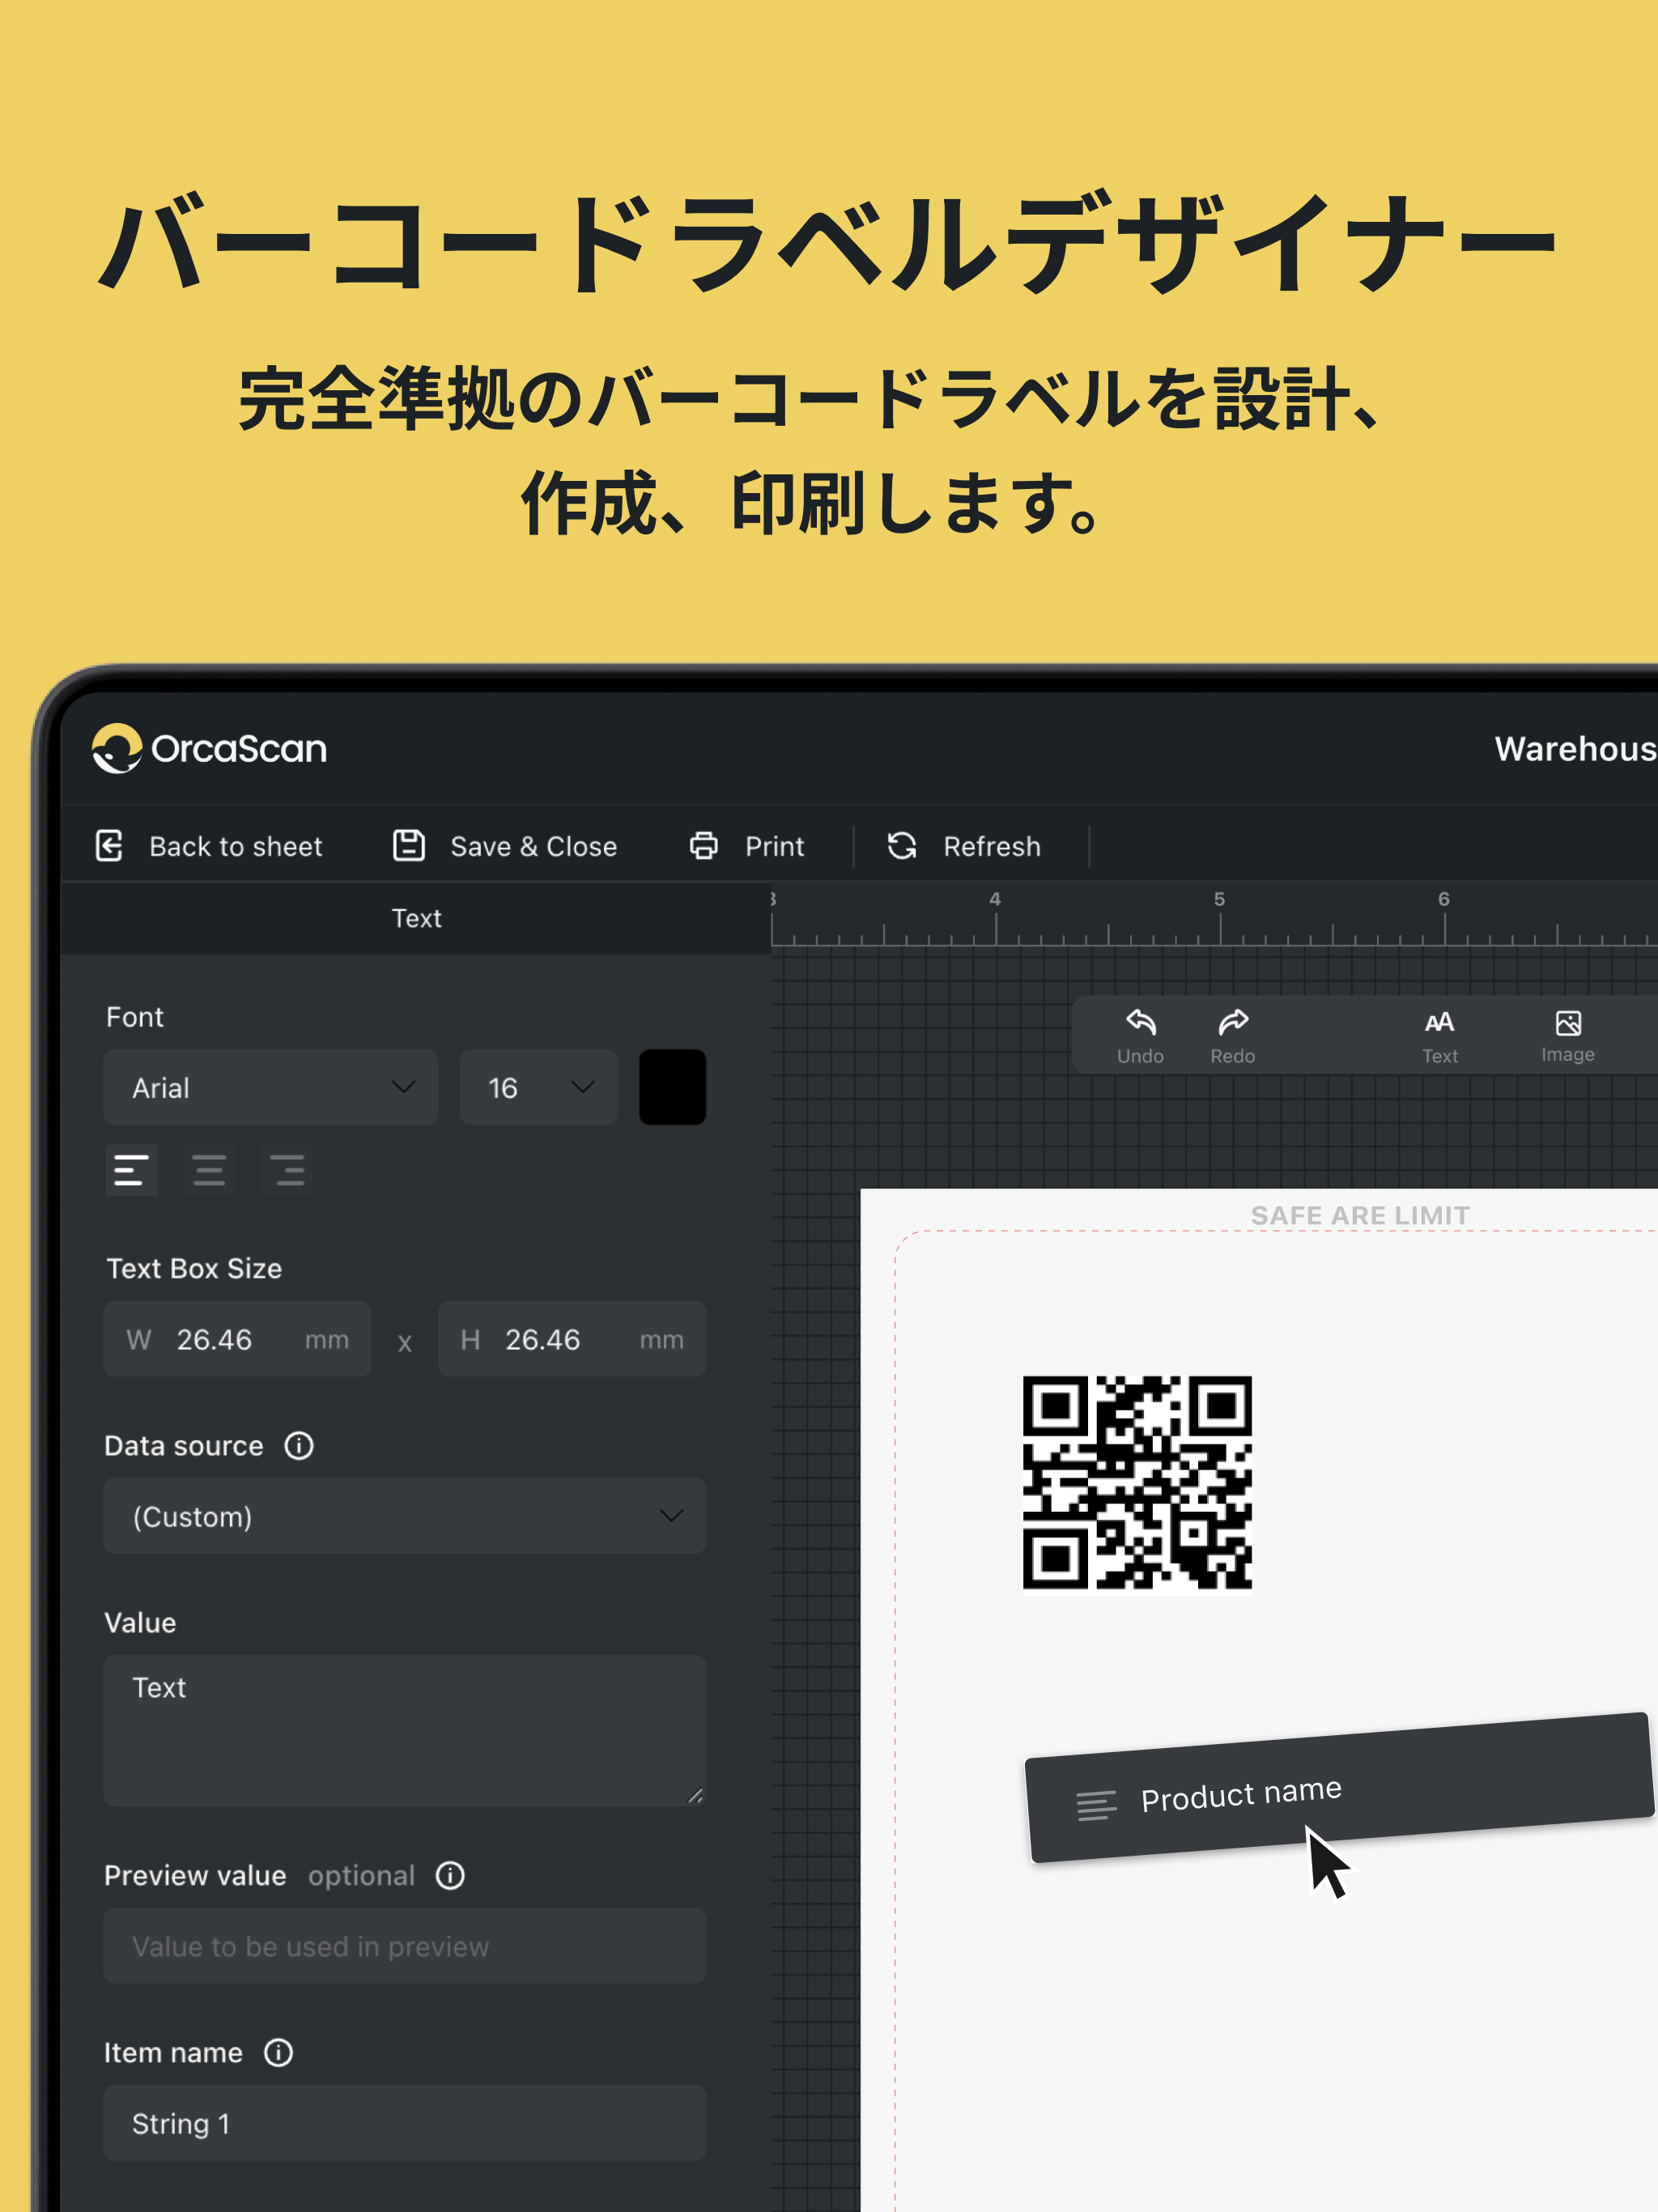Screen dimensions: 1658x2212
Task: Show Preview value info icon
Action: coord(450,1875)
